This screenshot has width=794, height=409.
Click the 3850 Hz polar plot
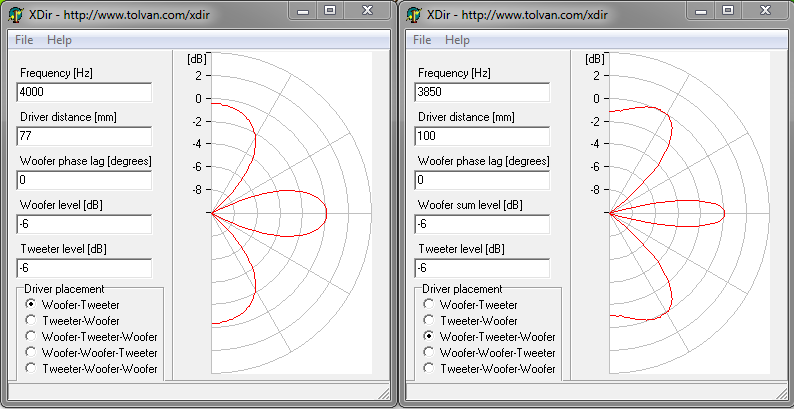[x=689, y=213]
